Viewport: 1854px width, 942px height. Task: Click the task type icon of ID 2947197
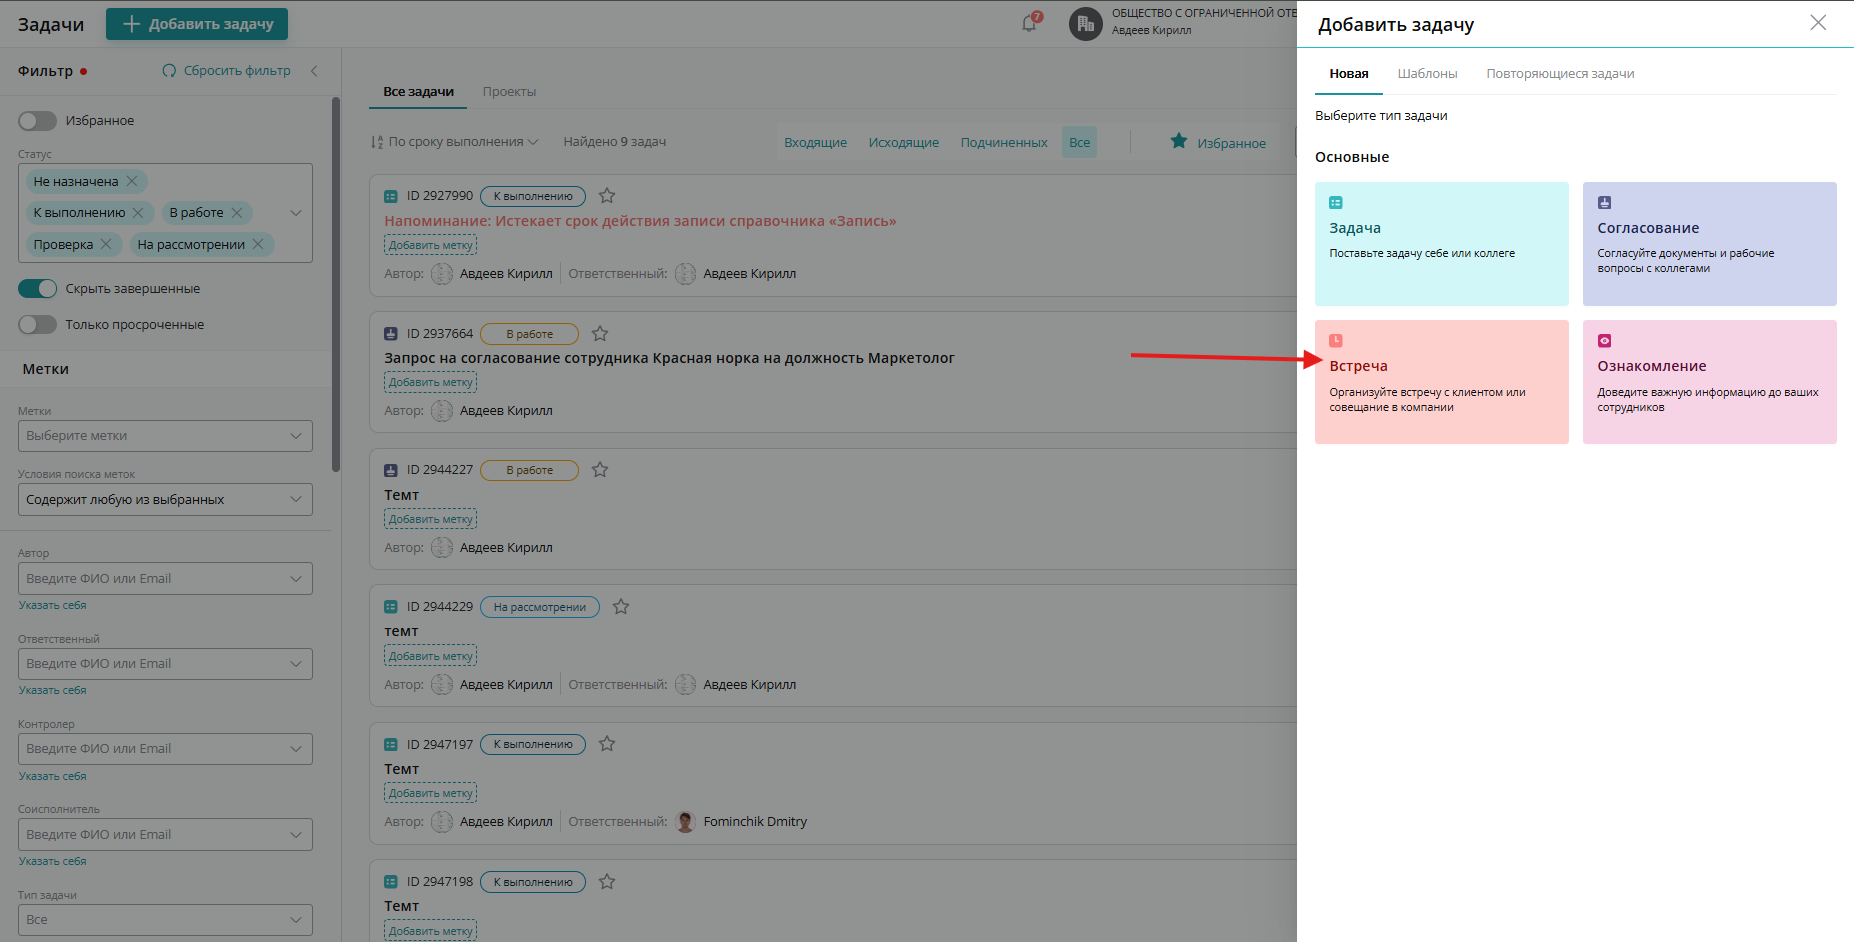point(391,744)
